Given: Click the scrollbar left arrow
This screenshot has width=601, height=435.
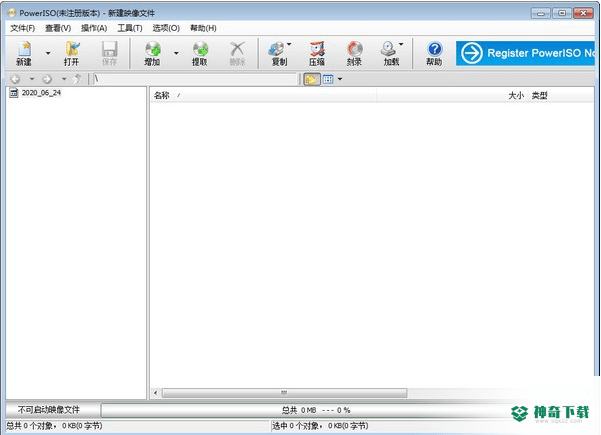Looking at the screenshot, I should (156, 393).
